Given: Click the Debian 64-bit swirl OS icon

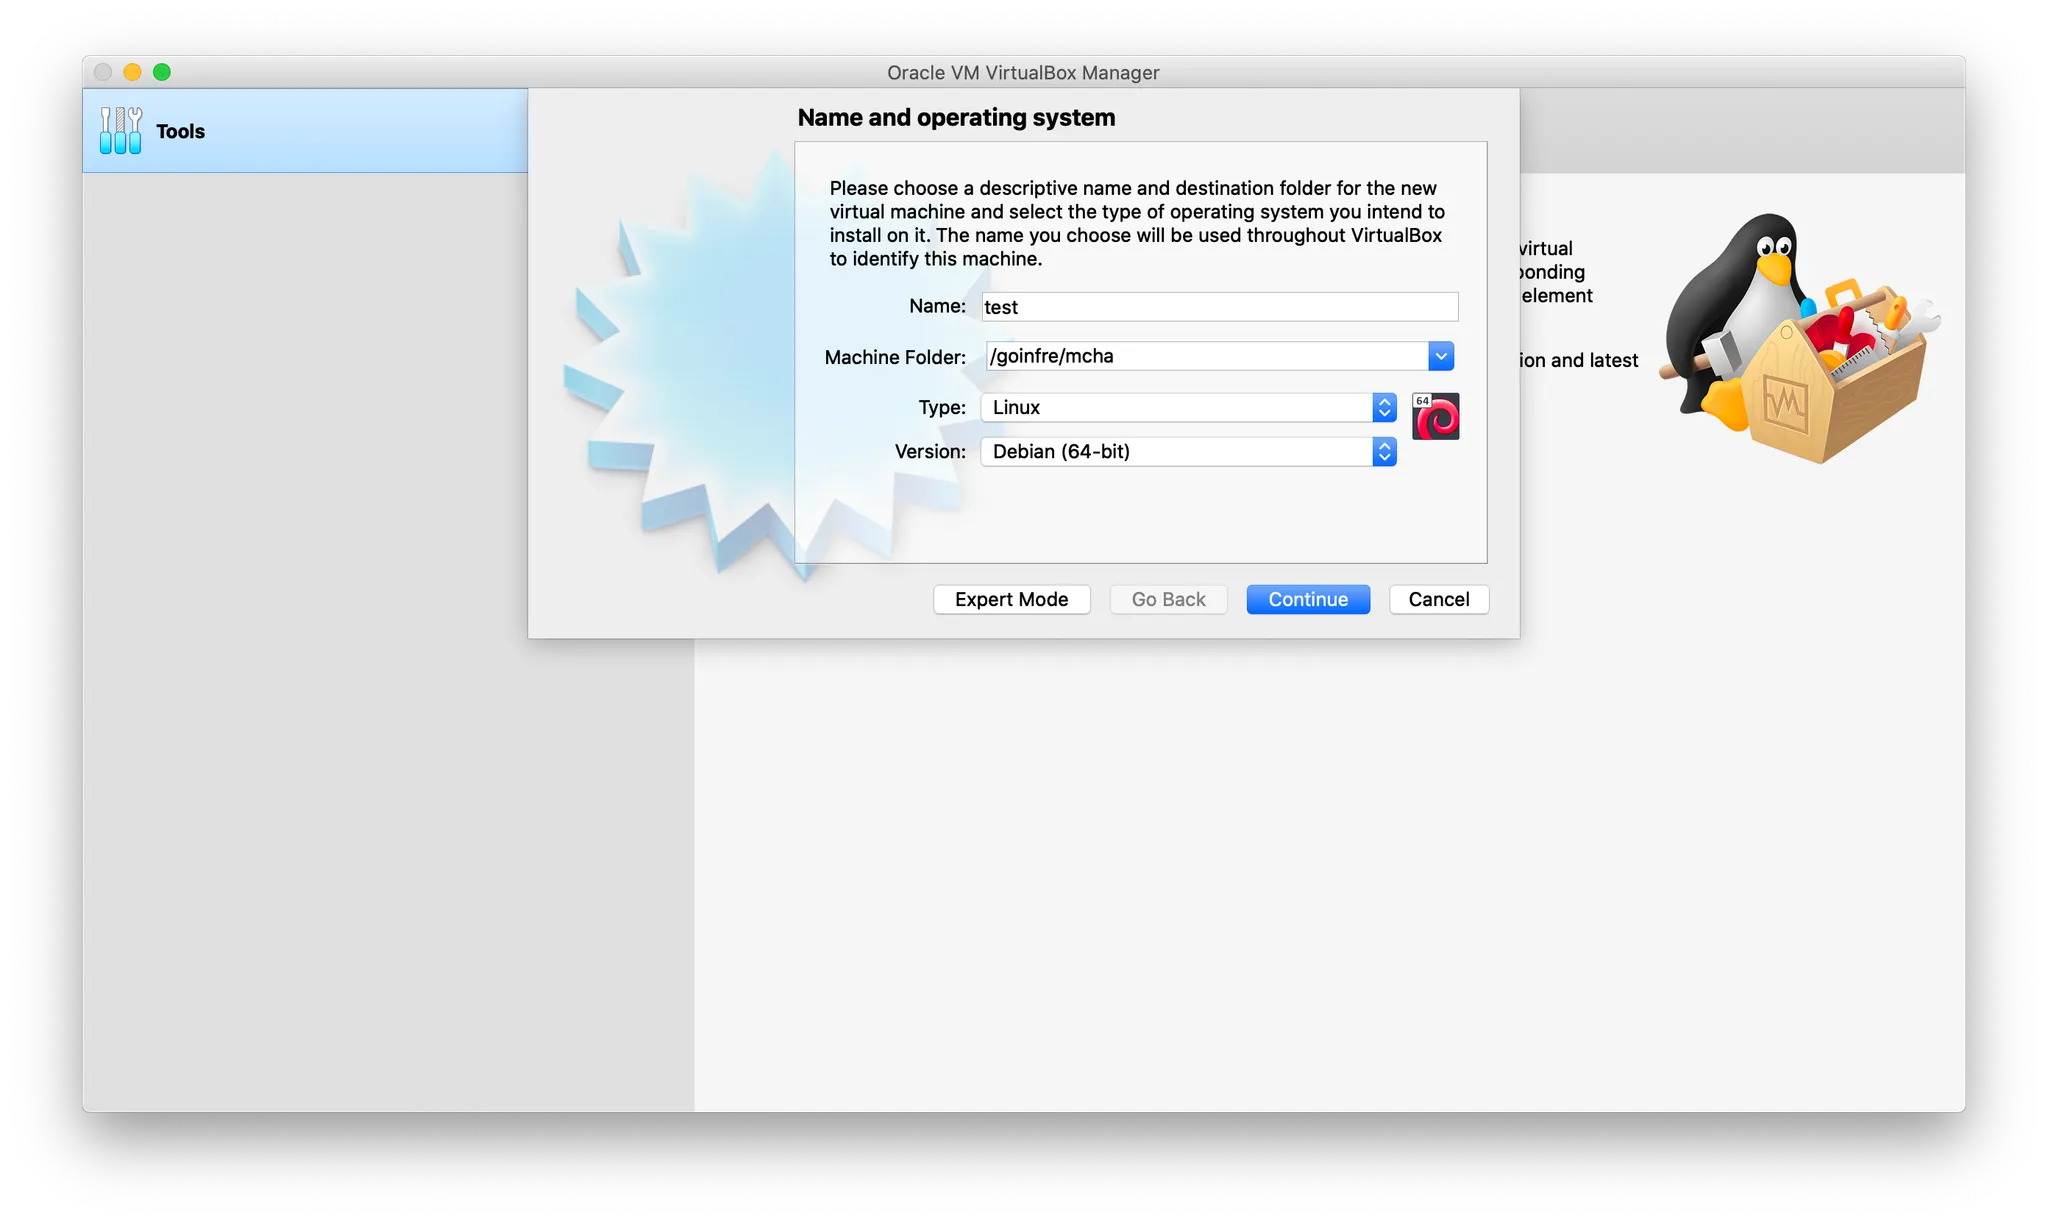Looking at the screenshot, I should (1435, 417).
